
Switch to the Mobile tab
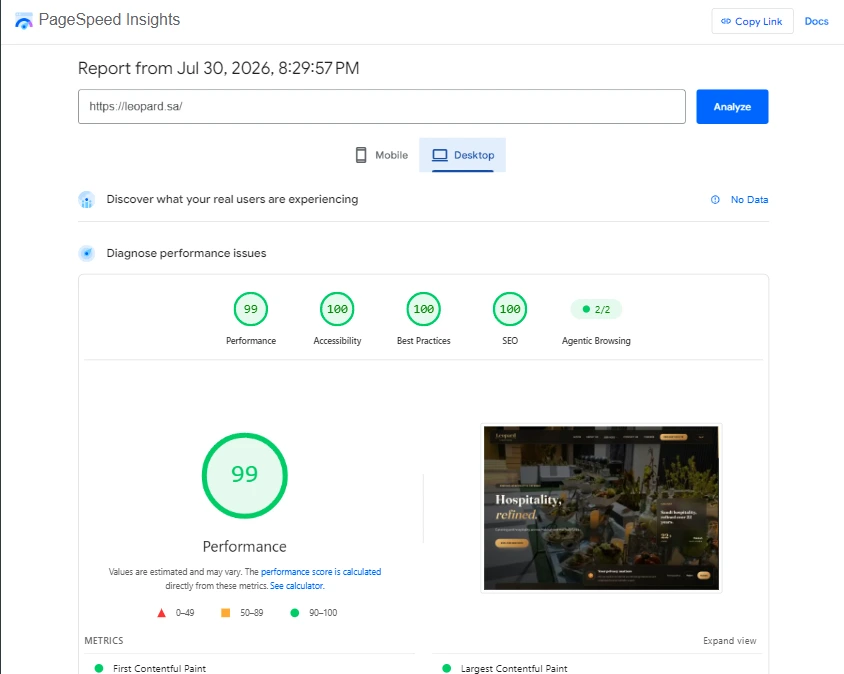[x=382, y=155]
